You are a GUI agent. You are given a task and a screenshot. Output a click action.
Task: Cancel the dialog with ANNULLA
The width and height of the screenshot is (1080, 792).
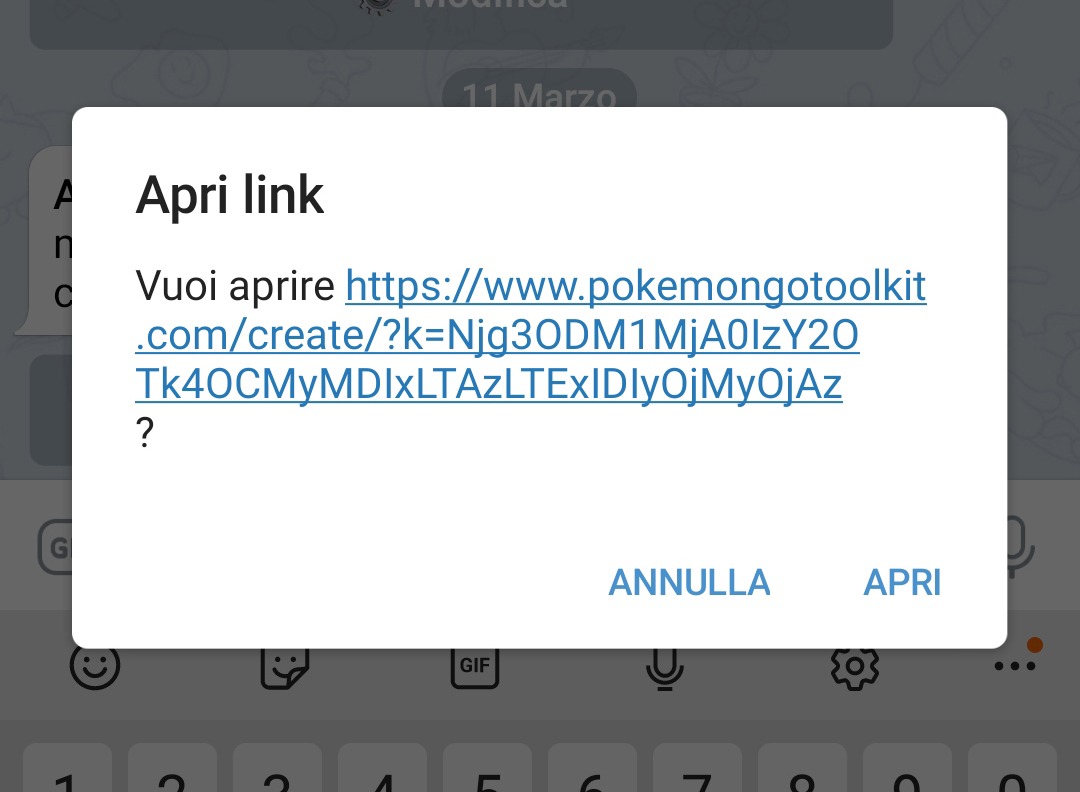(689, 583)
